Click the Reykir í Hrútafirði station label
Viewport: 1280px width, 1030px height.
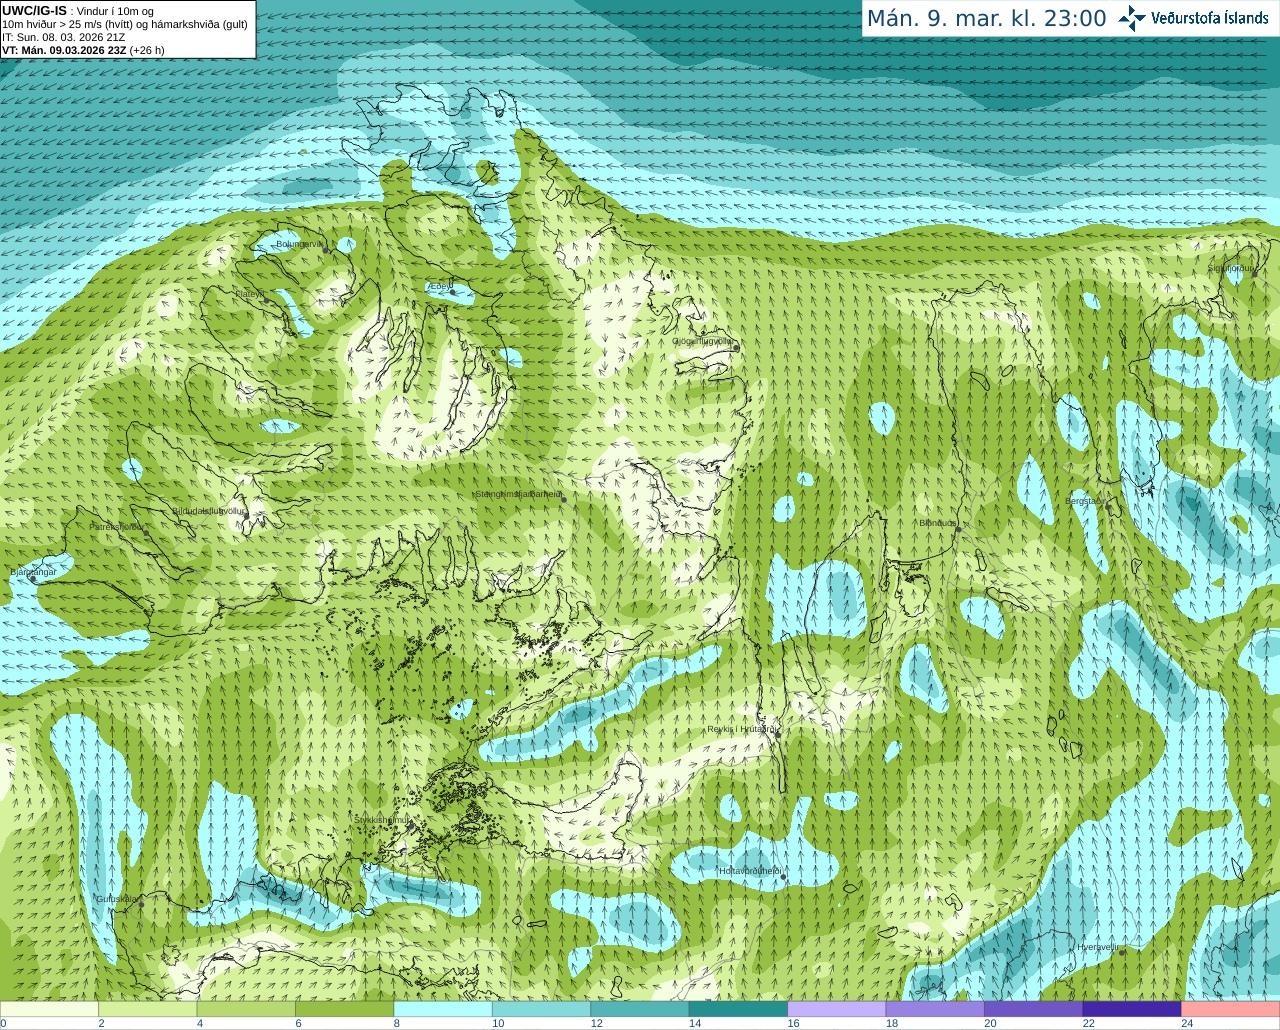742,729
